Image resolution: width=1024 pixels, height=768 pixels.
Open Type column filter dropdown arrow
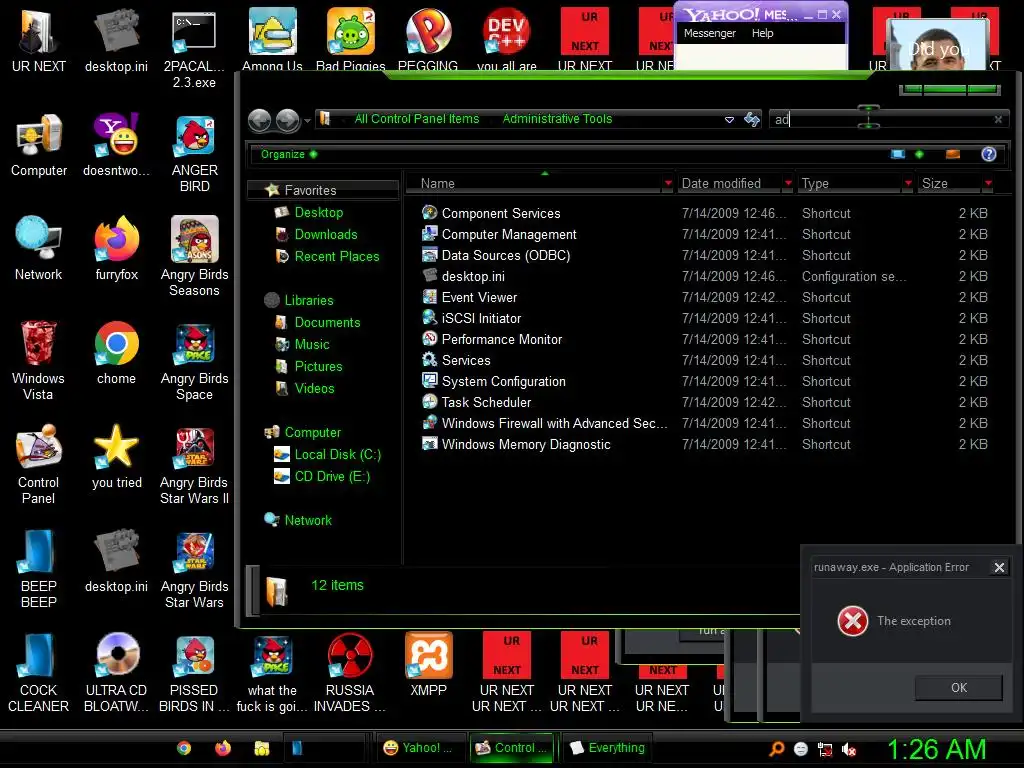[908, 184]
